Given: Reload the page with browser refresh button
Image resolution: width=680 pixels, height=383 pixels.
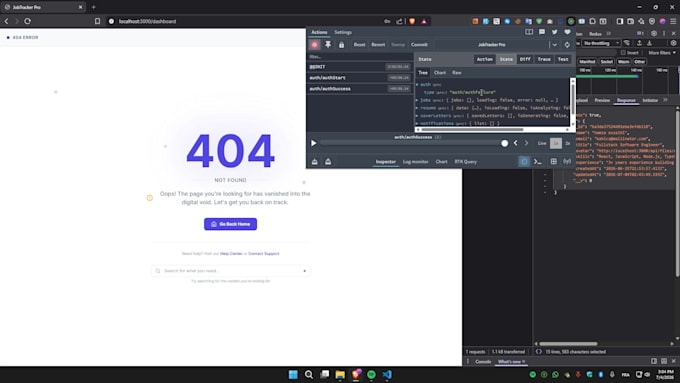Looking at the screenshot, I should click(x=28, y=21).
